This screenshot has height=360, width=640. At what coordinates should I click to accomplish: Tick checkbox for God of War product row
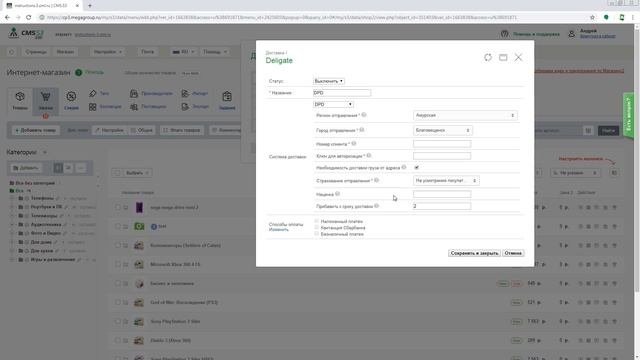click(x=118, y=302)
